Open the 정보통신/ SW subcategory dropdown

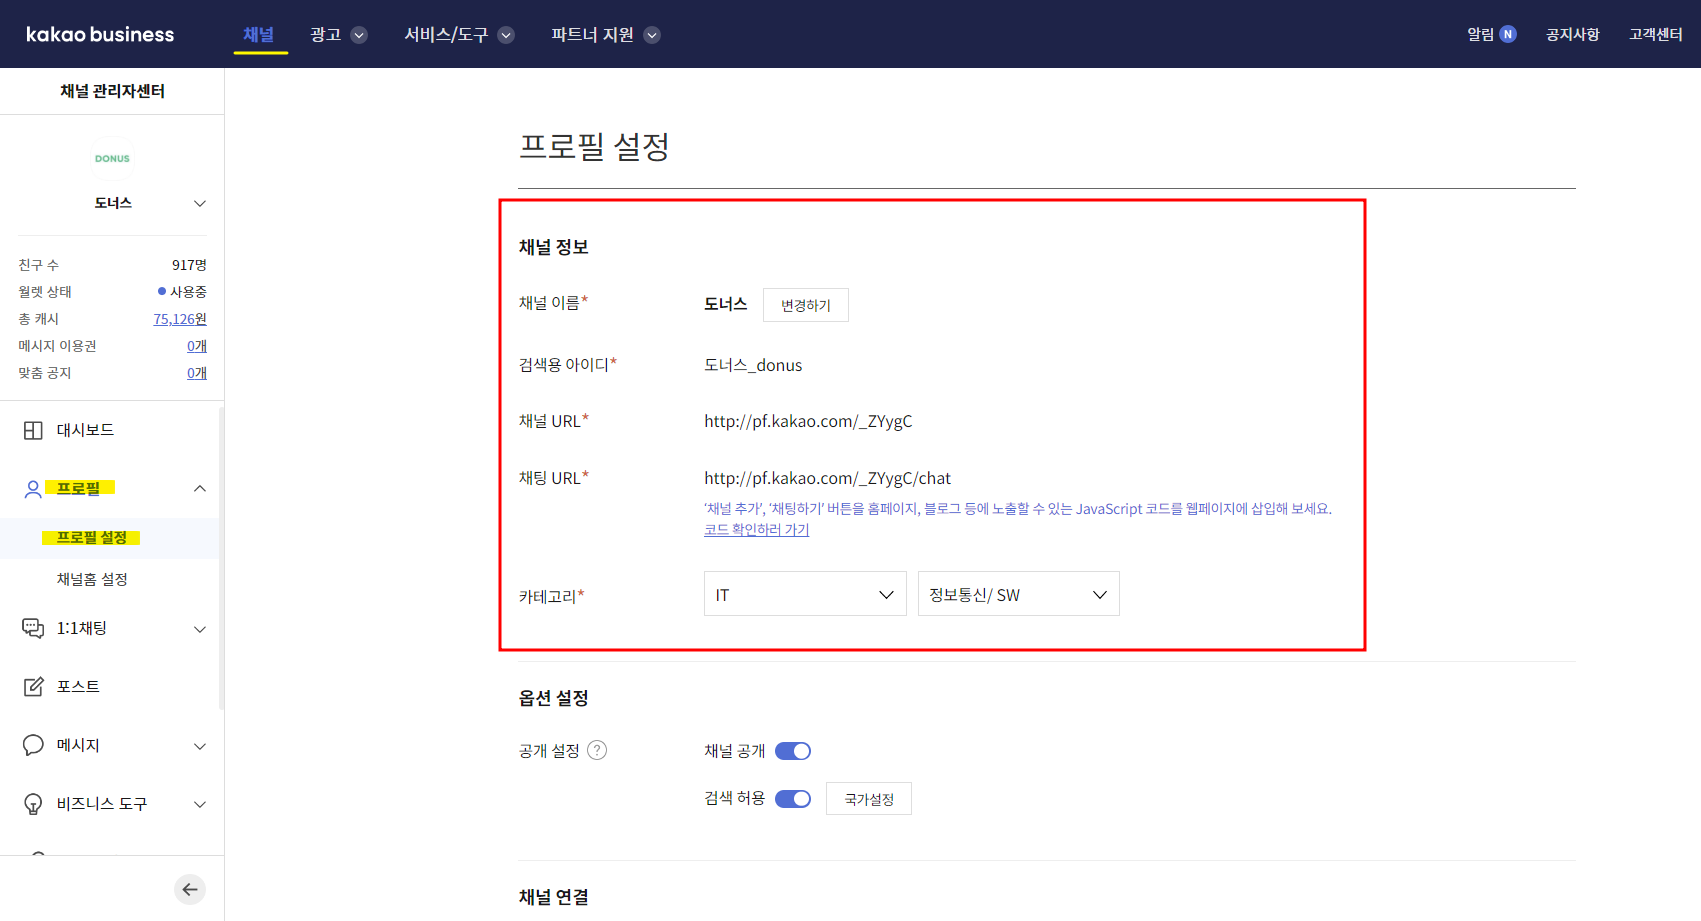pyautogui.click(x=1018, y=594)
